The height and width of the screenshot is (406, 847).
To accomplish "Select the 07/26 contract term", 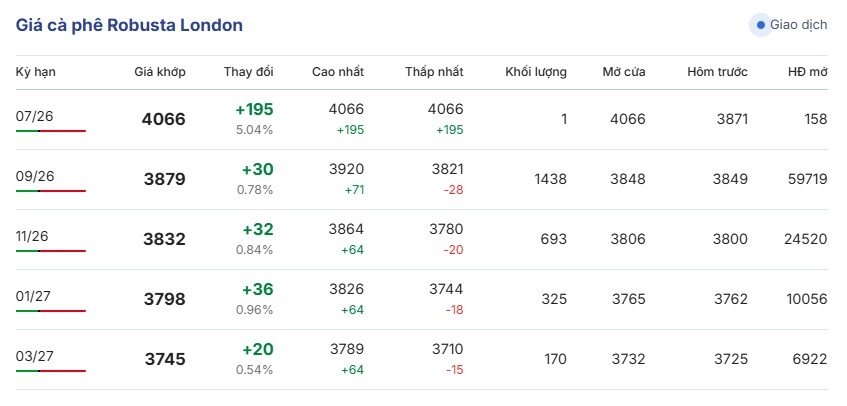I will (x=35, y=116).
